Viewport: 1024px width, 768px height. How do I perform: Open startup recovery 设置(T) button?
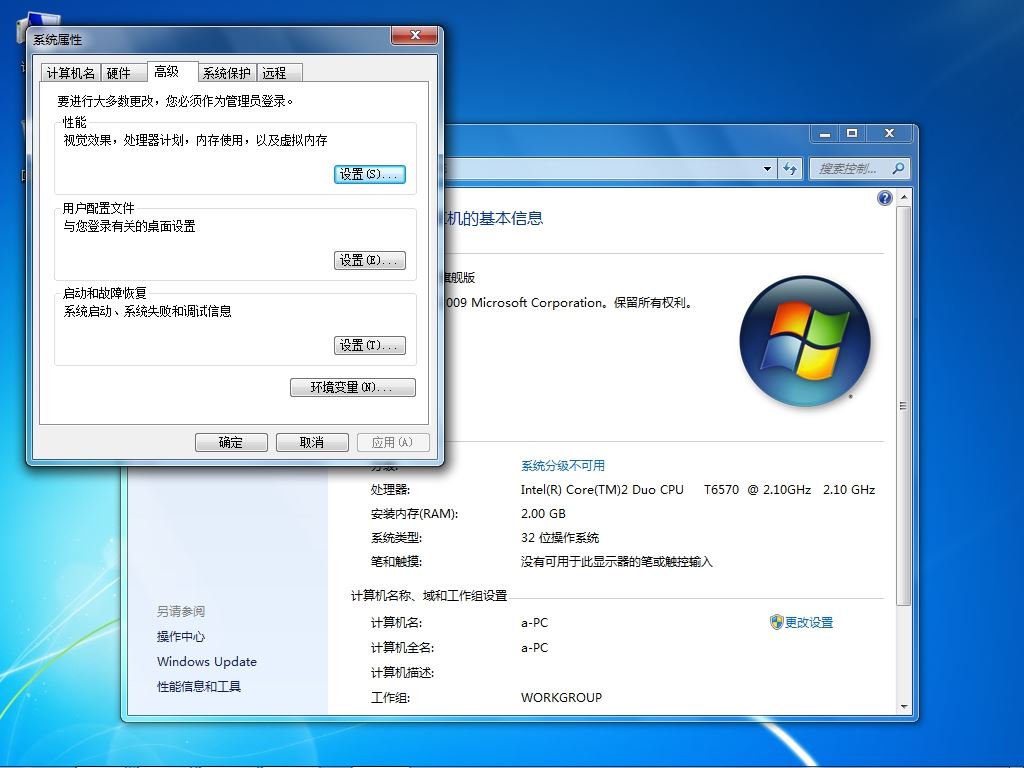point(370,345)
